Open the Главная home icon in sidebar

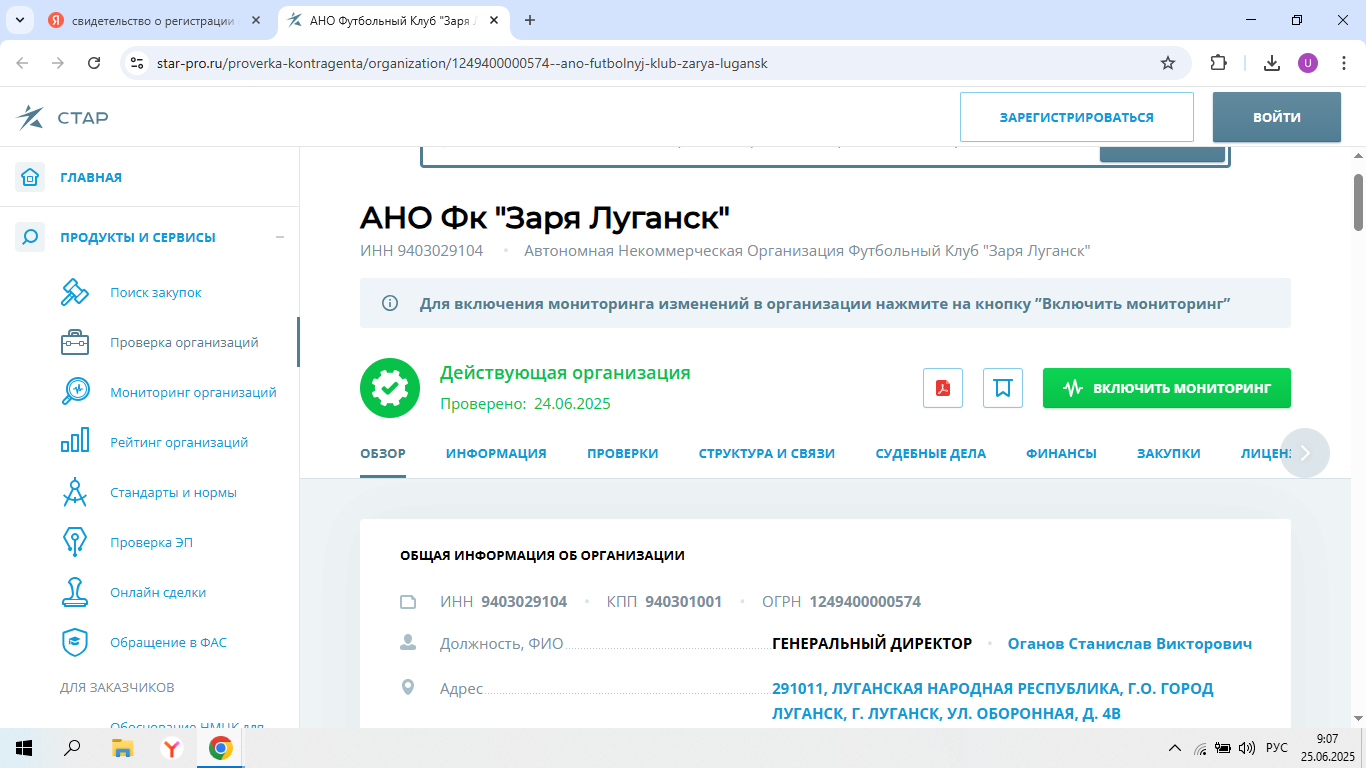click(30, 177)
